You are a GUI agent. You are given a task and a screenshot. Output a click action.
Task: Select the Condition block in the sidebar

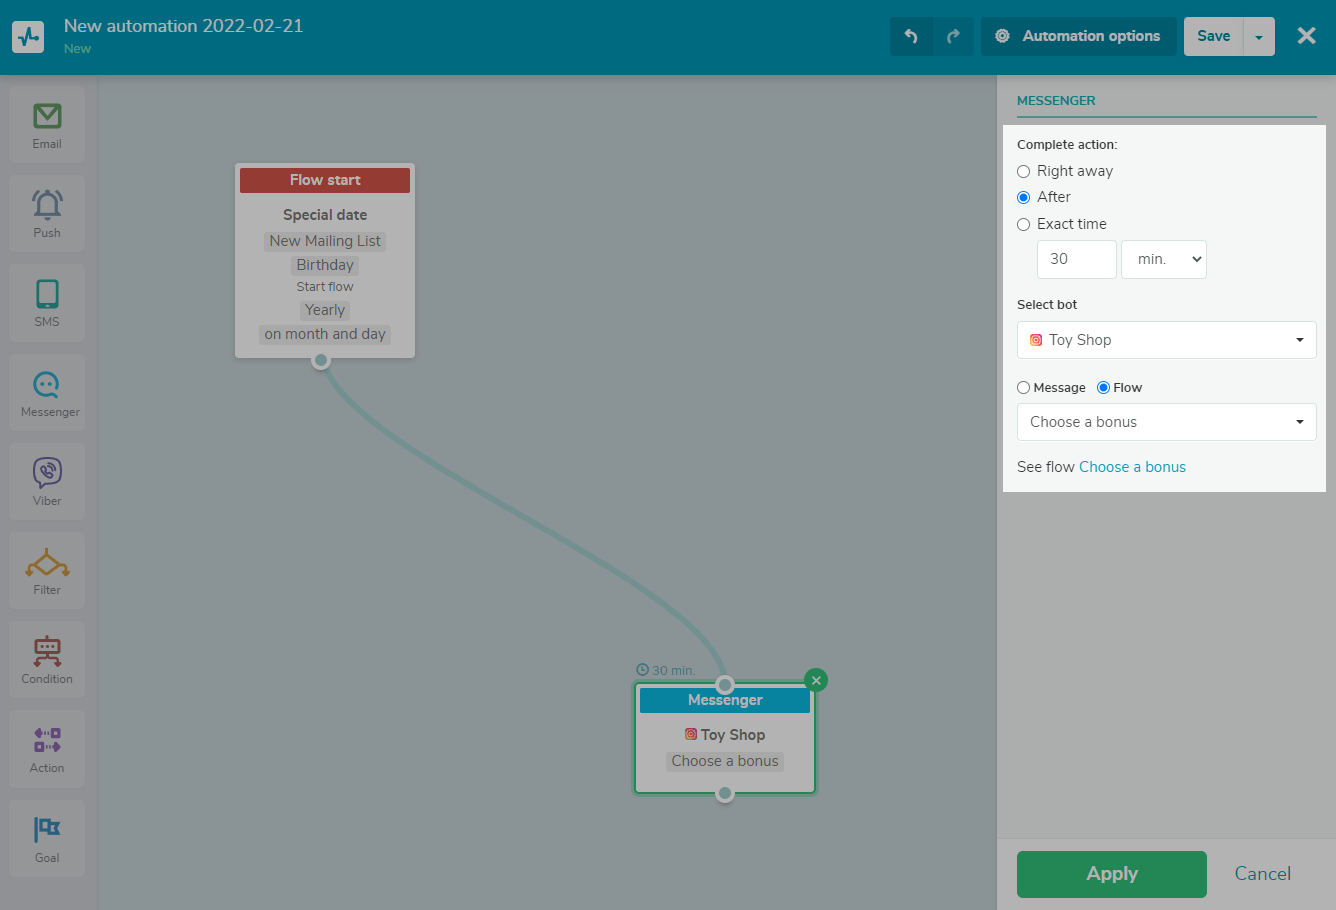coord(46,658)
